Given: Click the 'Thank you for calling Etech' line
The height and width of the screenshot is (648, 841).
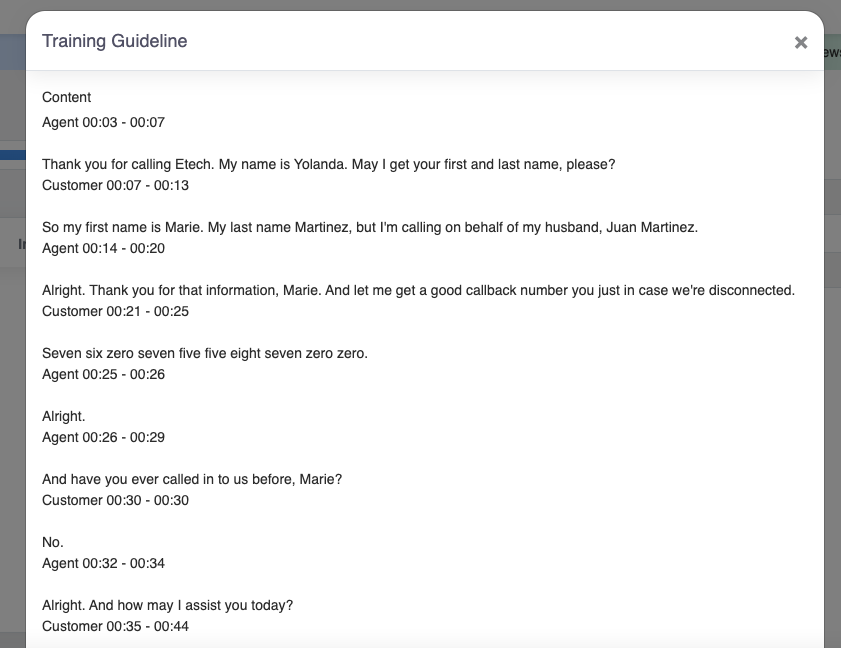Looking at the screenshot, I should (328, 164).
